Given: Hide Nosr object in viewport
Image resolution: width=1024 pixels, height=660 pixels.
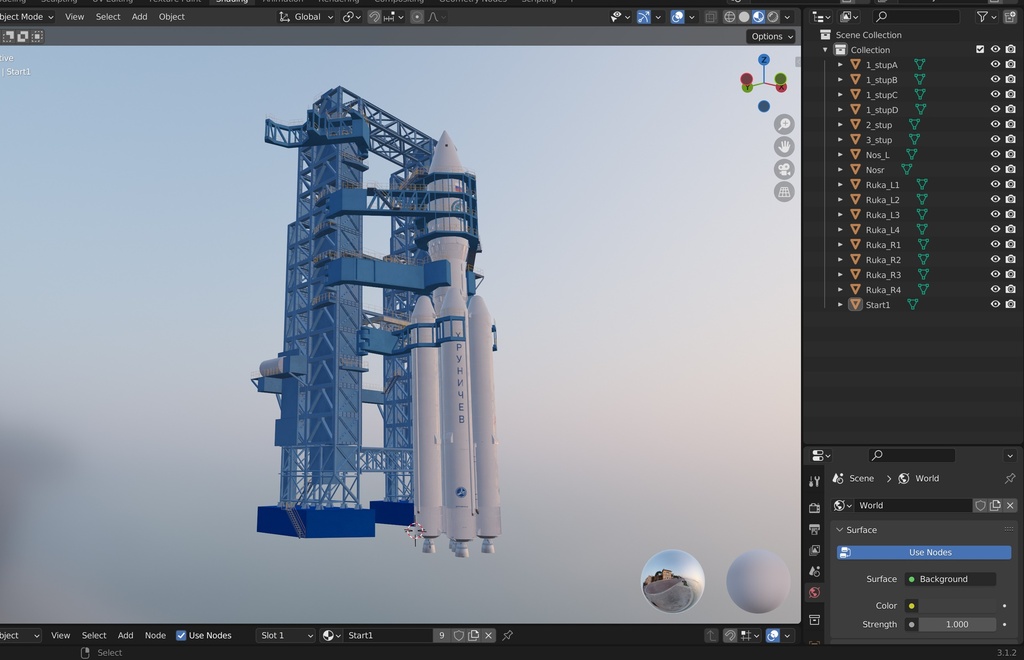Looking at the screenshot, I should 995,169.
